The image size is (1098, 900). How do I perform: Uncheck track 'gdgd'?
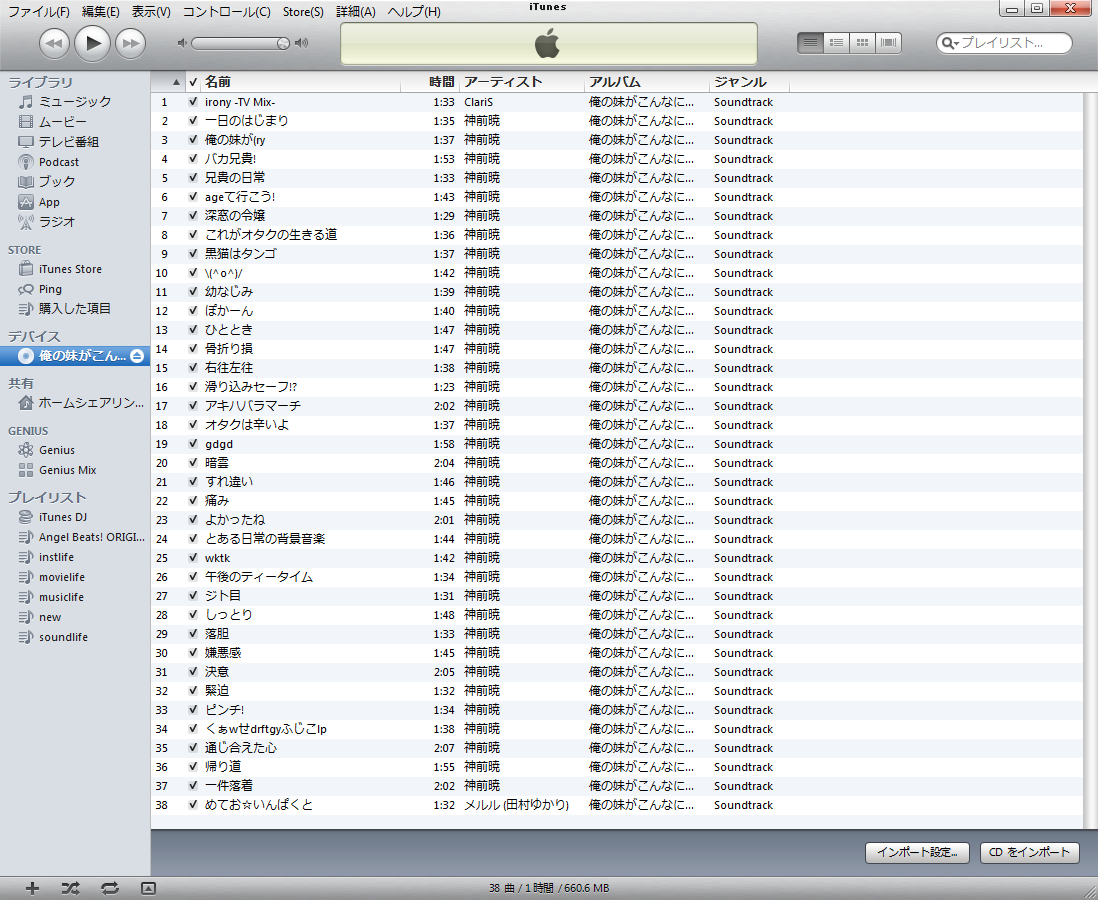pyautogui.click(x=193, y=443)
